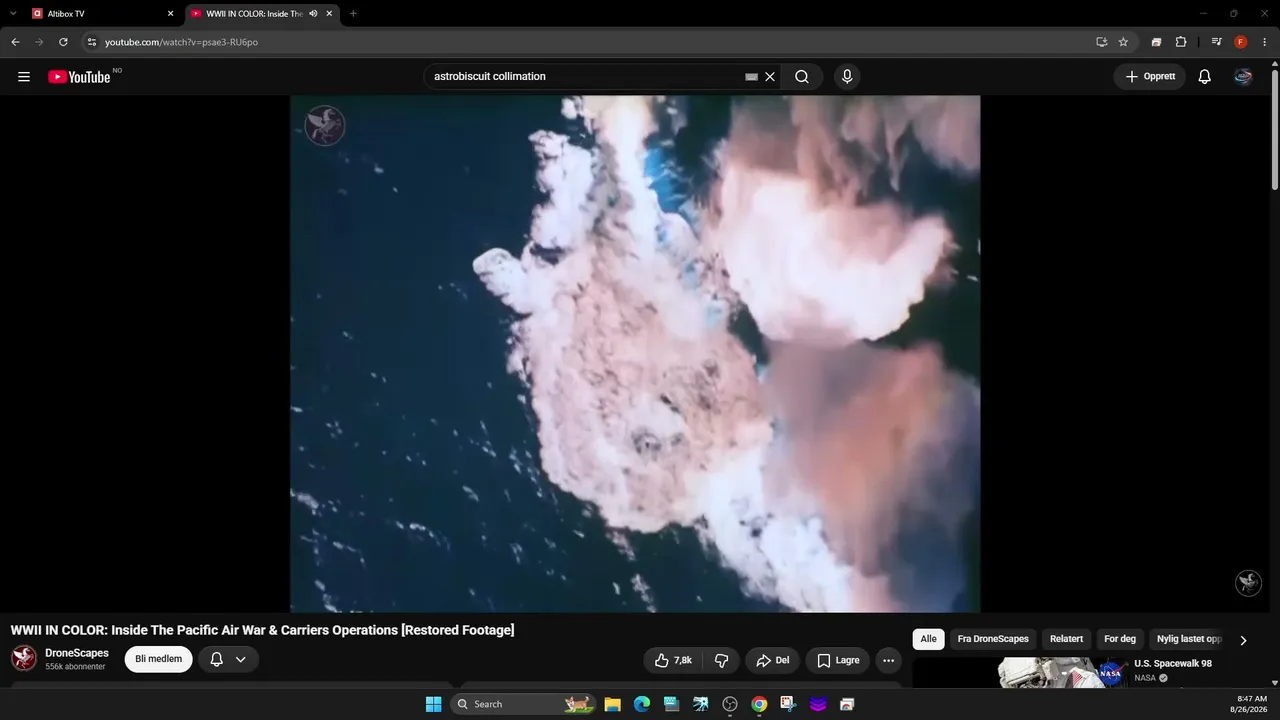Start voice search with the microphone

847,77
